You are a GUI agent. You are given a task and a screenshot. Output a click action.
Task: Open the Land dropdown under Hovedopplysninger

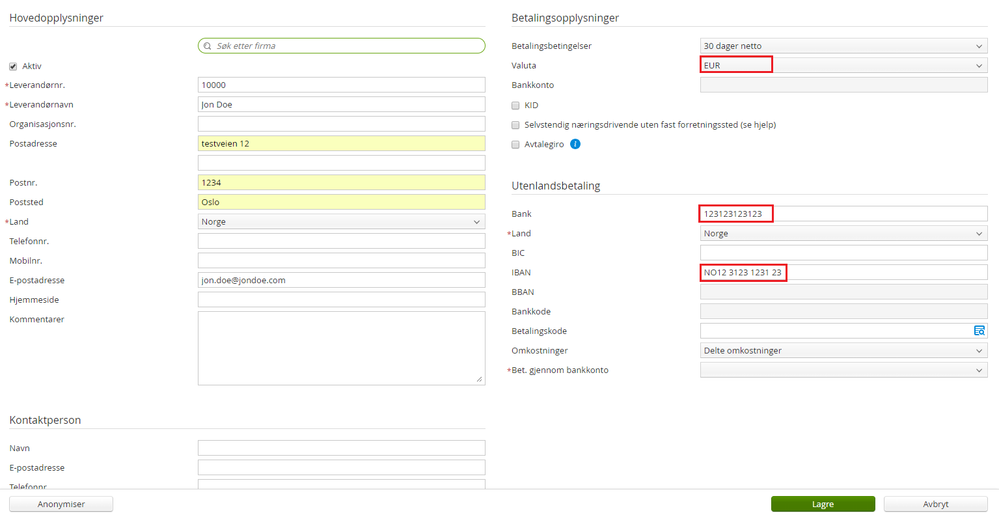(x=341, y=222)
